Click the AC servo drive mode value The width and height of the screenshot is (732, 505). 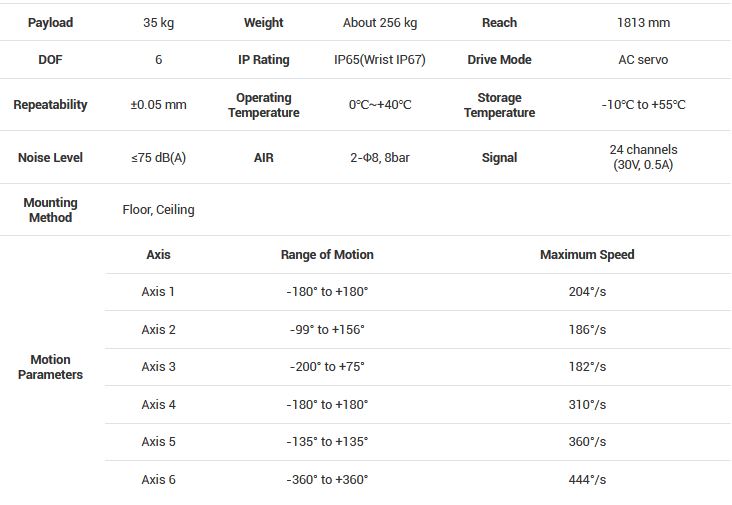(x=643, y=60)
